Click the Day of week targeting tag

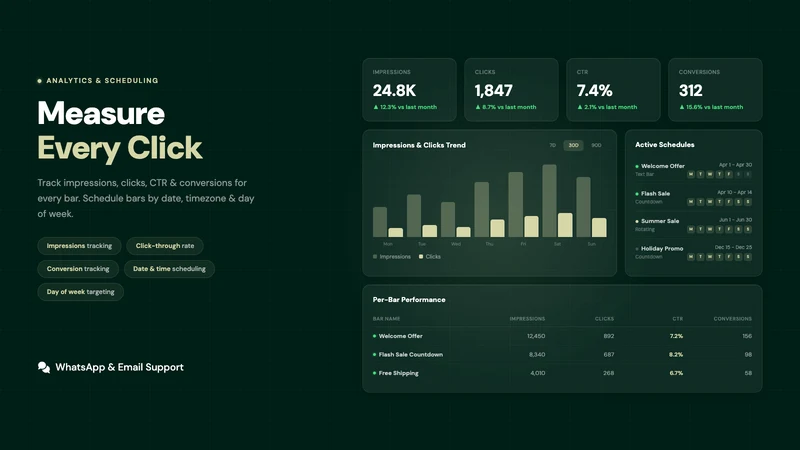coord(81,292)
